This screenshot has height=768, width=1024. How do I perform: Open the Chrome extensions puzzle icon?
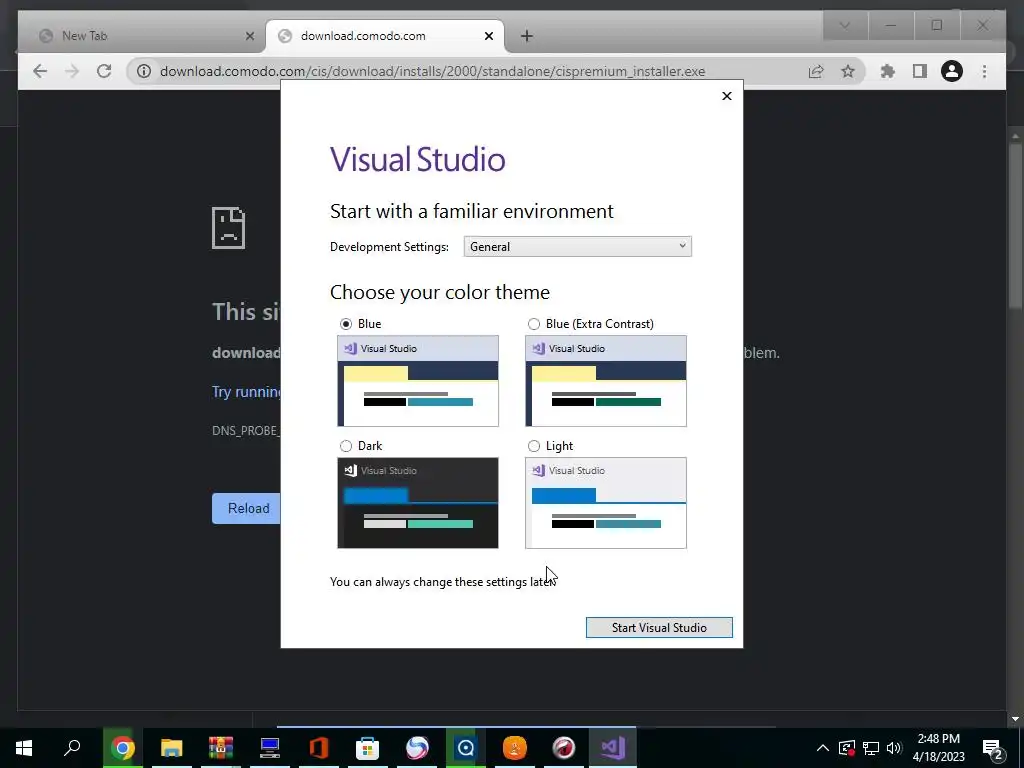888,71
